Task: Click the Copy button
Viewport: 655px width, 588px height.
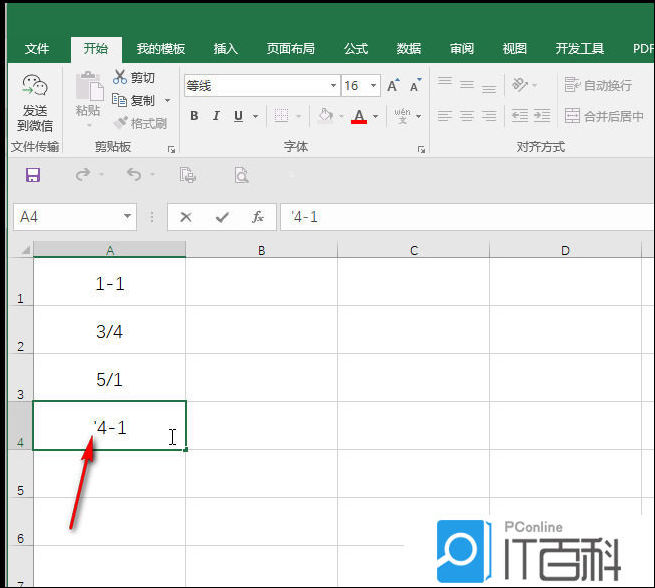Action: click(x=134, y=100)
